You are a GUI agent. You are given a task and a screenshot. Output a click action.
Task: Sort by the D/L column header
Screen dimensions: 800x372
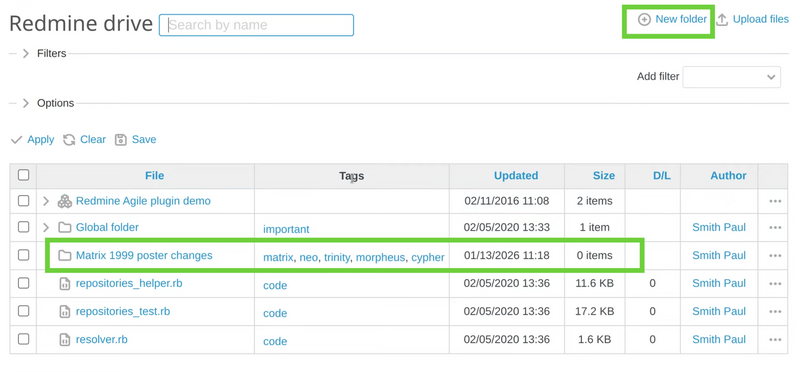[x=662, y=176]
